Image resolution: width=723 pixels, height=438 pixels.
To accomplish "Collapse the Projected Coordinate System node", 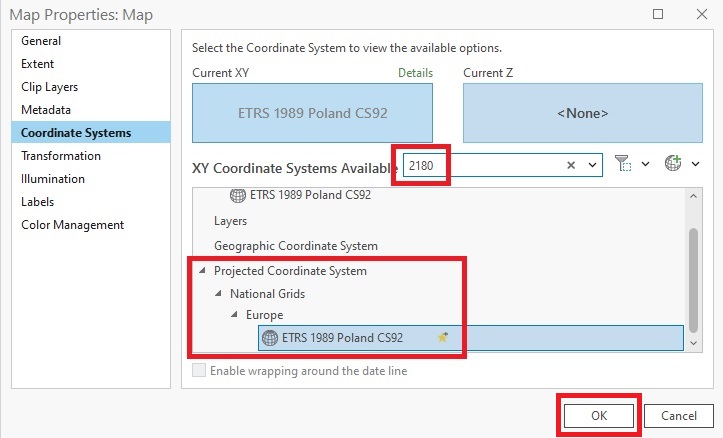I will [x=204, y=271].
